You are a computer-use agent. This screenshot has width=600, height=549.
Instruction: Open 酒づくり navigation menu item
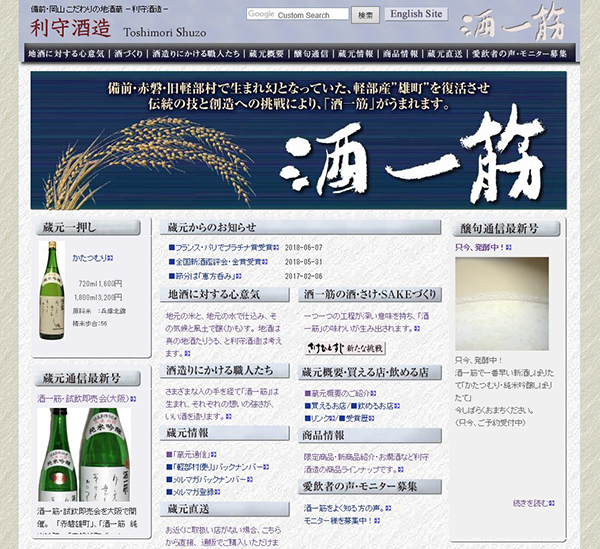(128, 54)
